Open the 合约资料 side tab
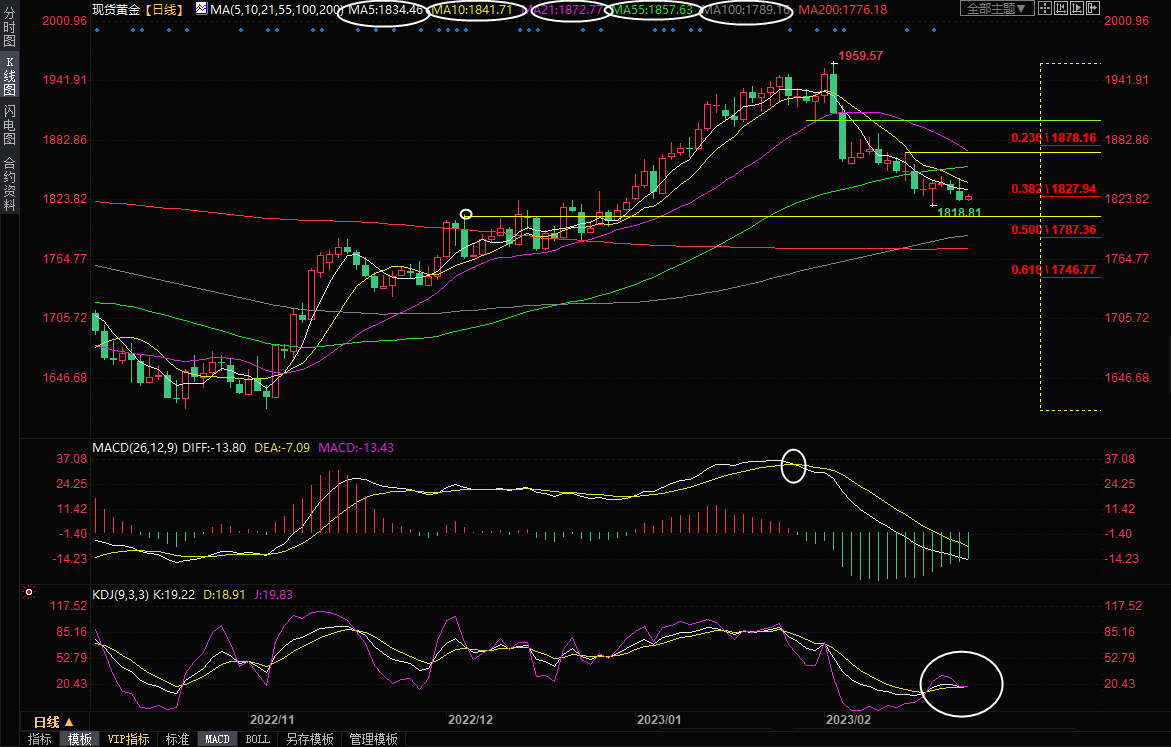 tap(10, 184)
